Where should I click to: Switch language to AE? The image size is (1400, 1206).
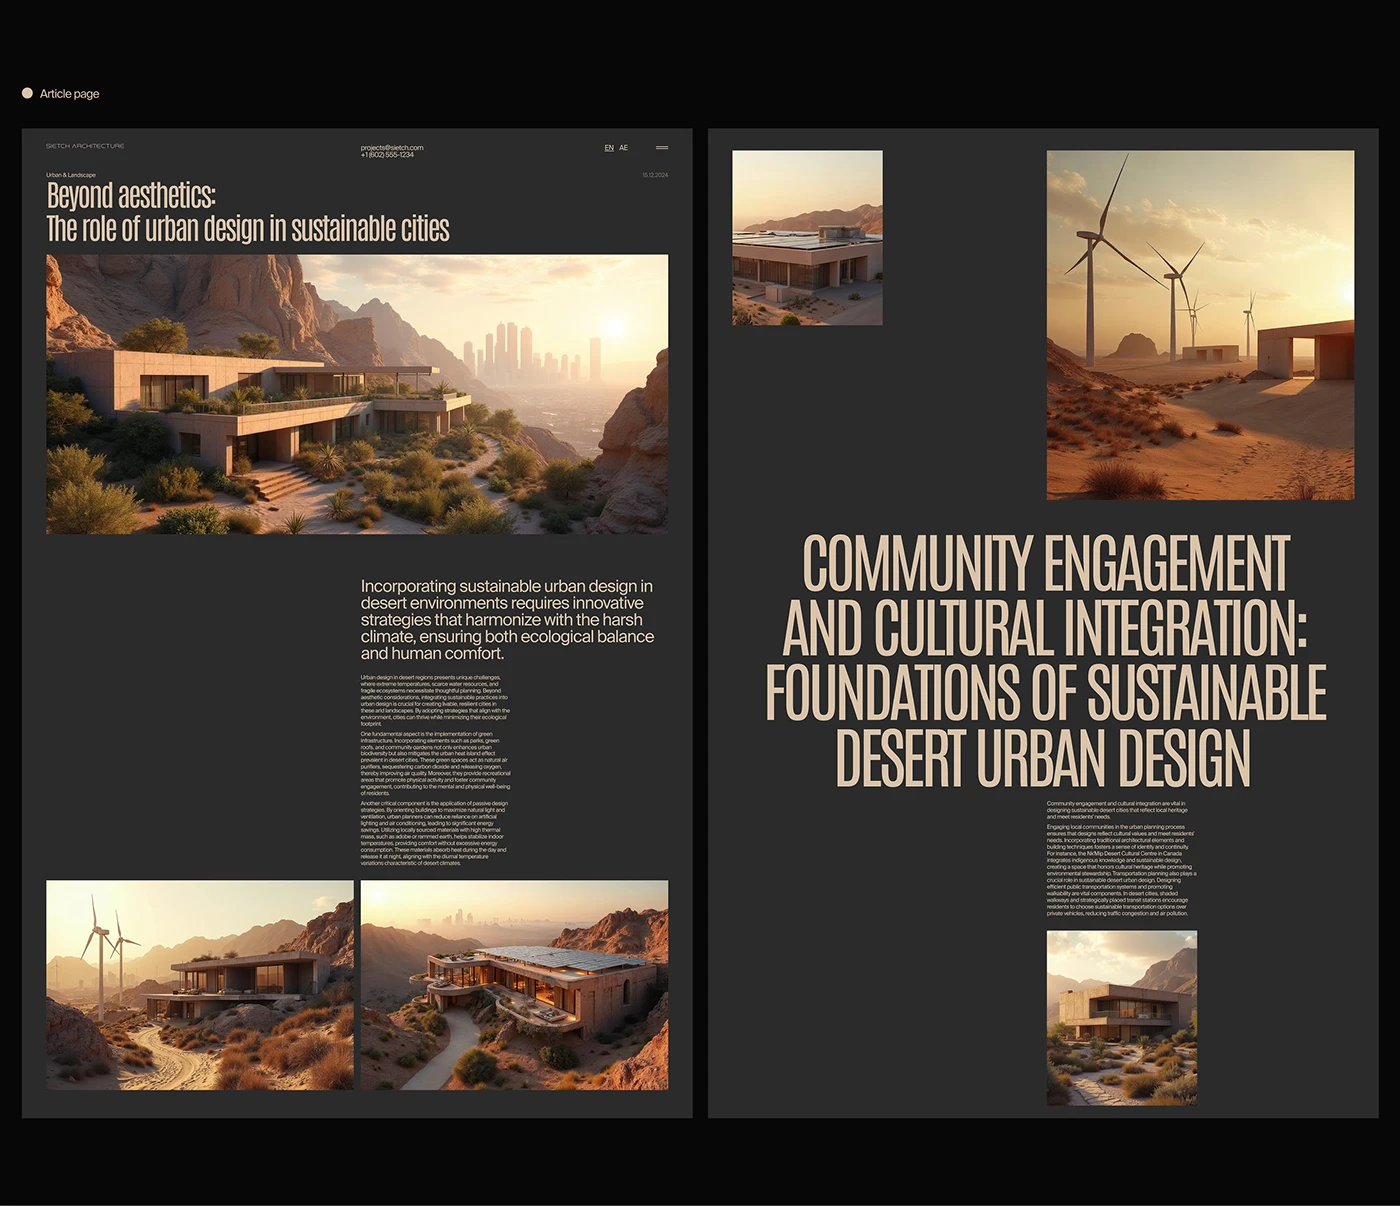(x=624, y=148)
